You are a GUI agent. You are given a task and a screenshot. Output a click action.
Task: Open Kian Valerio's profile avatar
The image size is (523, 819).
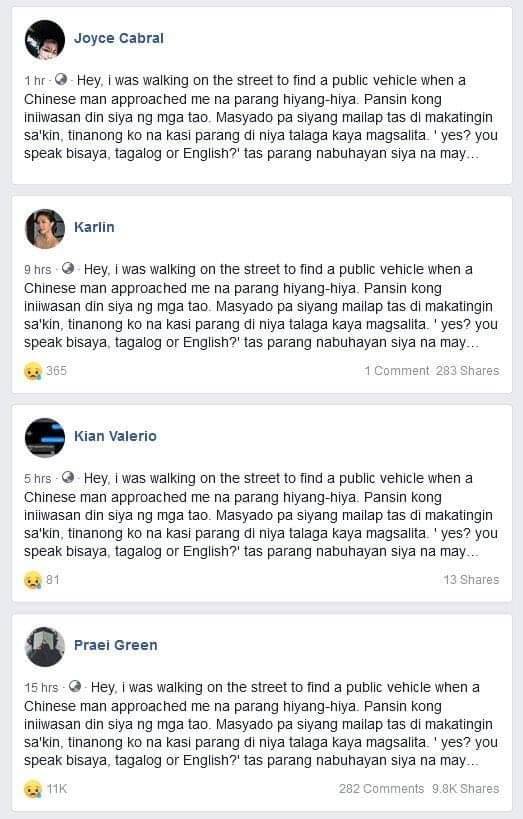pyautogui.click(x=45, y=438)
